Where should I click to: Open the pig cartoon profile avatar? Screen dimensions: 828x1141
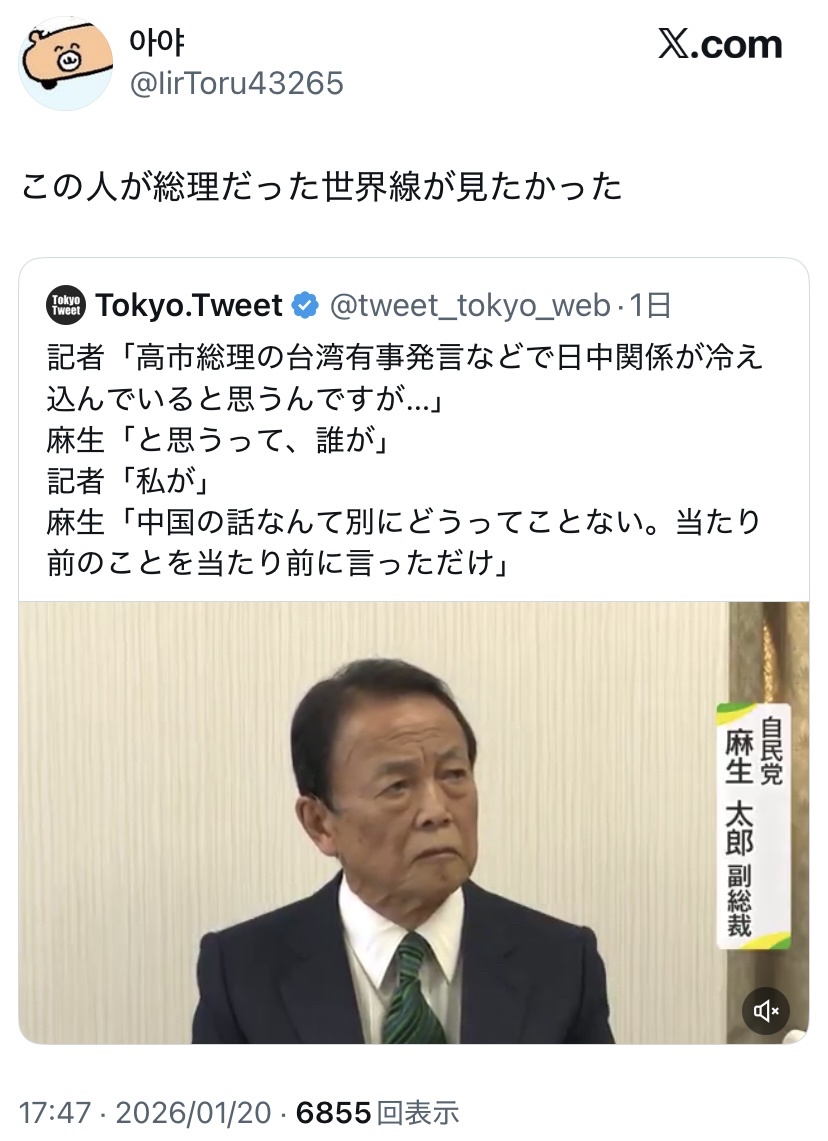[65, 64]
